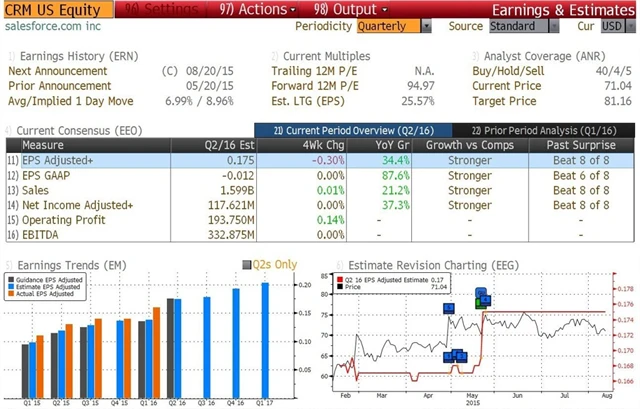640x409 pixels.
Task: Expand the 98) Output dropdown
Action: click(343, 9)
